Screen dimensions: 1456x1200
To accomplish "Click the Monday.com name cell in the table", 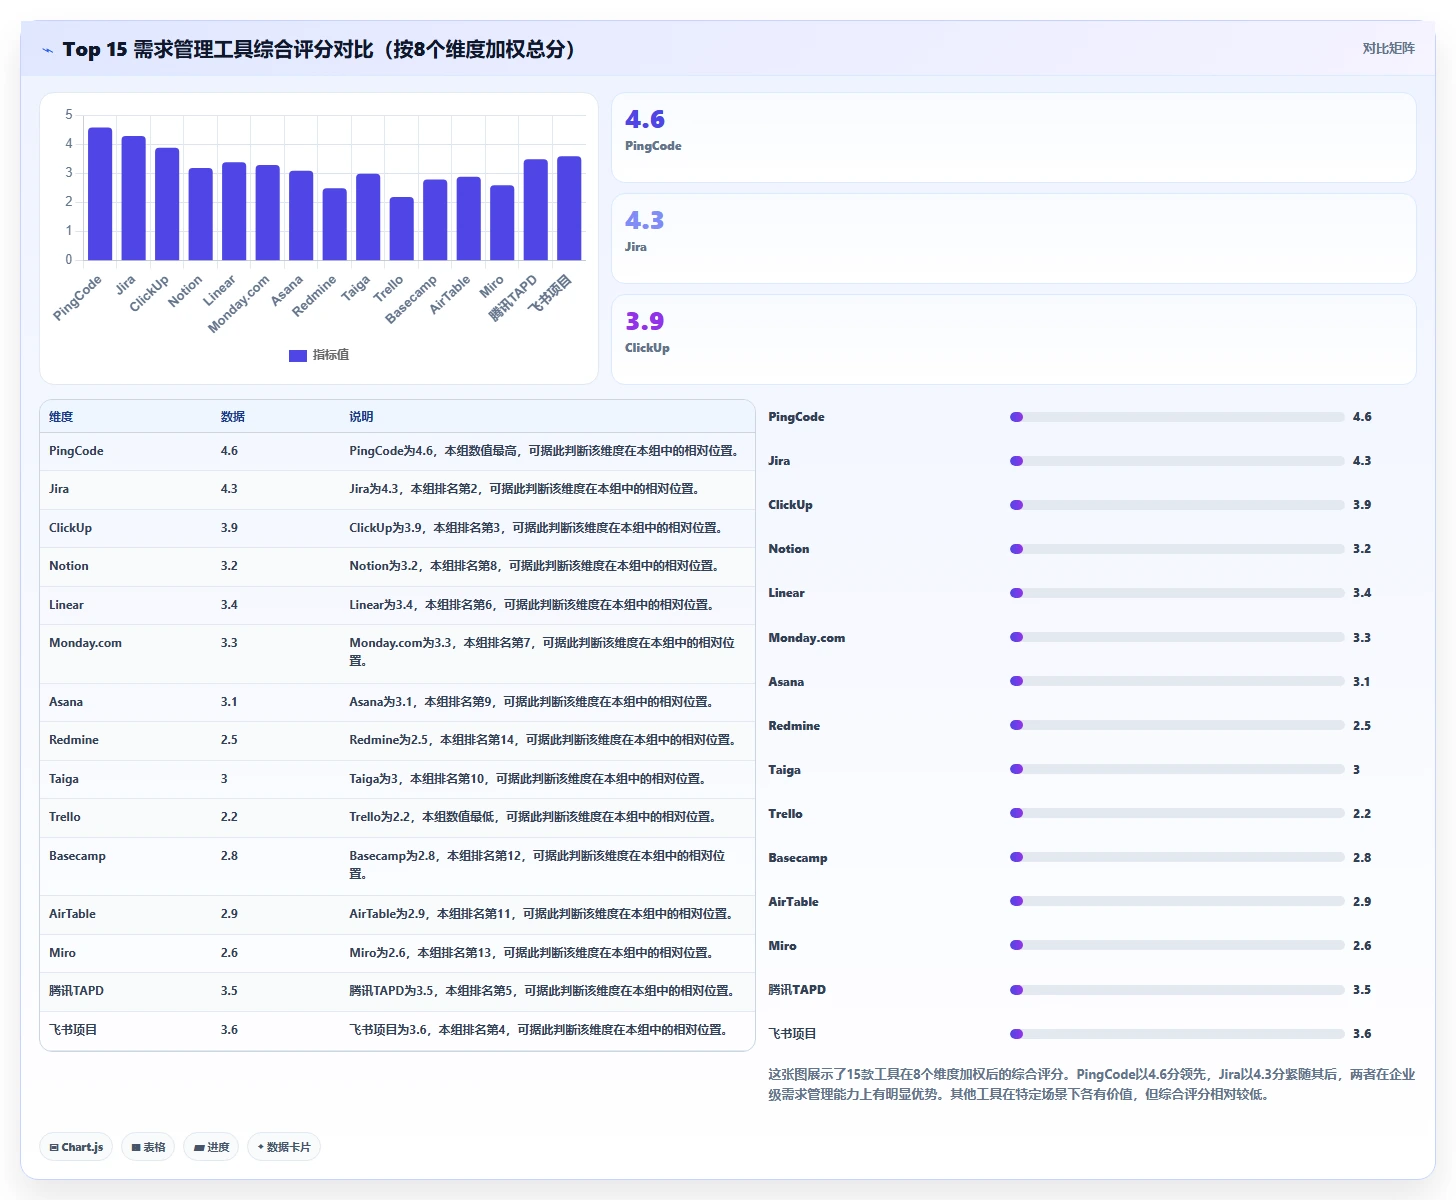I will coord(85,643).
